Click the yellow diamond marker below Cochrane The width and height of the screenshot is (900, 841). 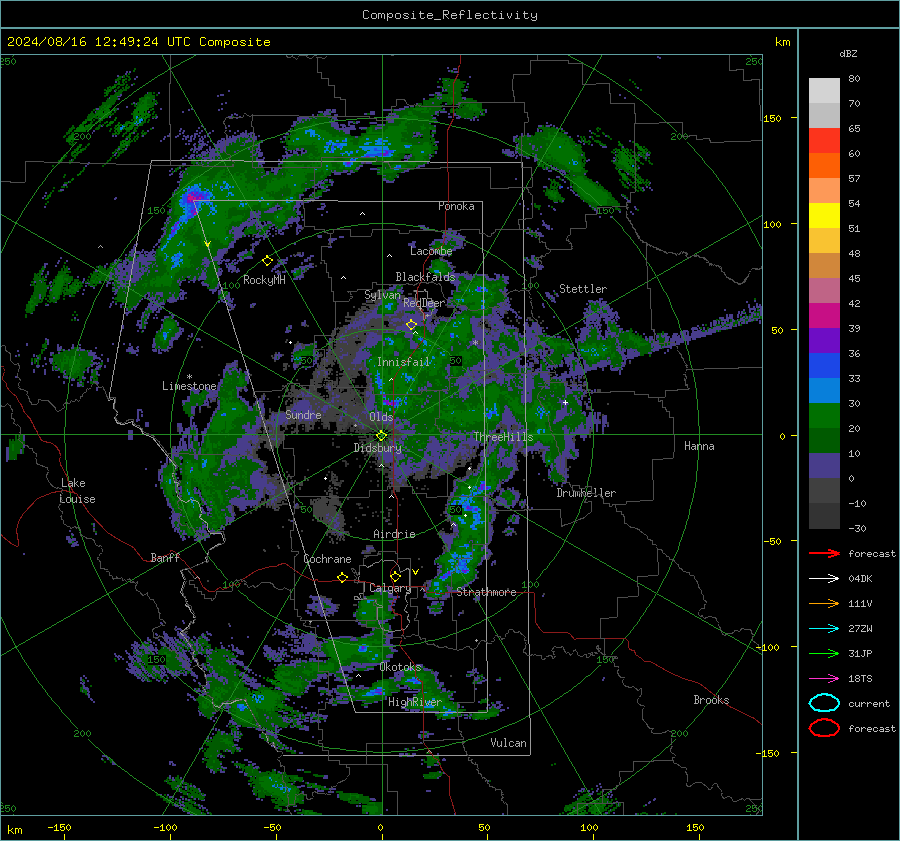tap(343, 577)
